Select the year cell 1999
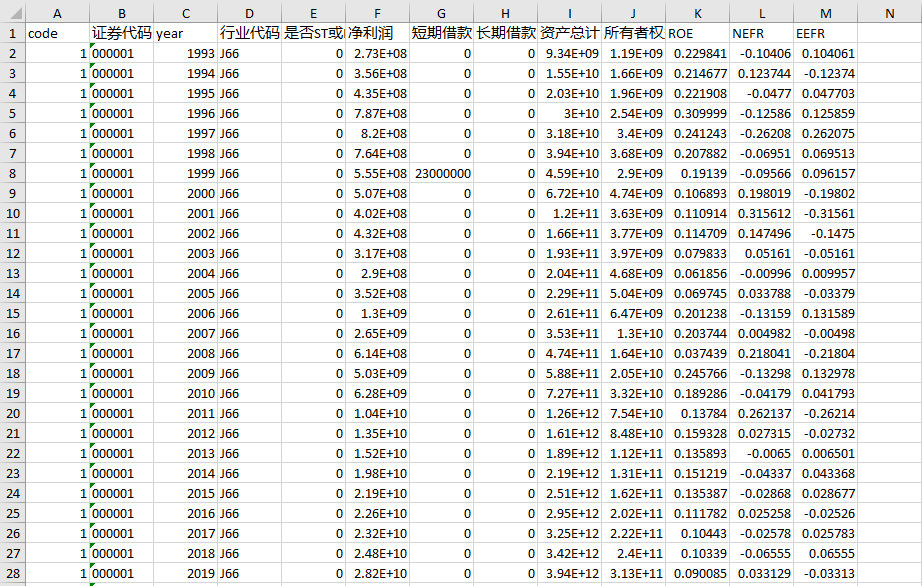The image size is (922, 586). pyautogui.click(x=185, y=173)
